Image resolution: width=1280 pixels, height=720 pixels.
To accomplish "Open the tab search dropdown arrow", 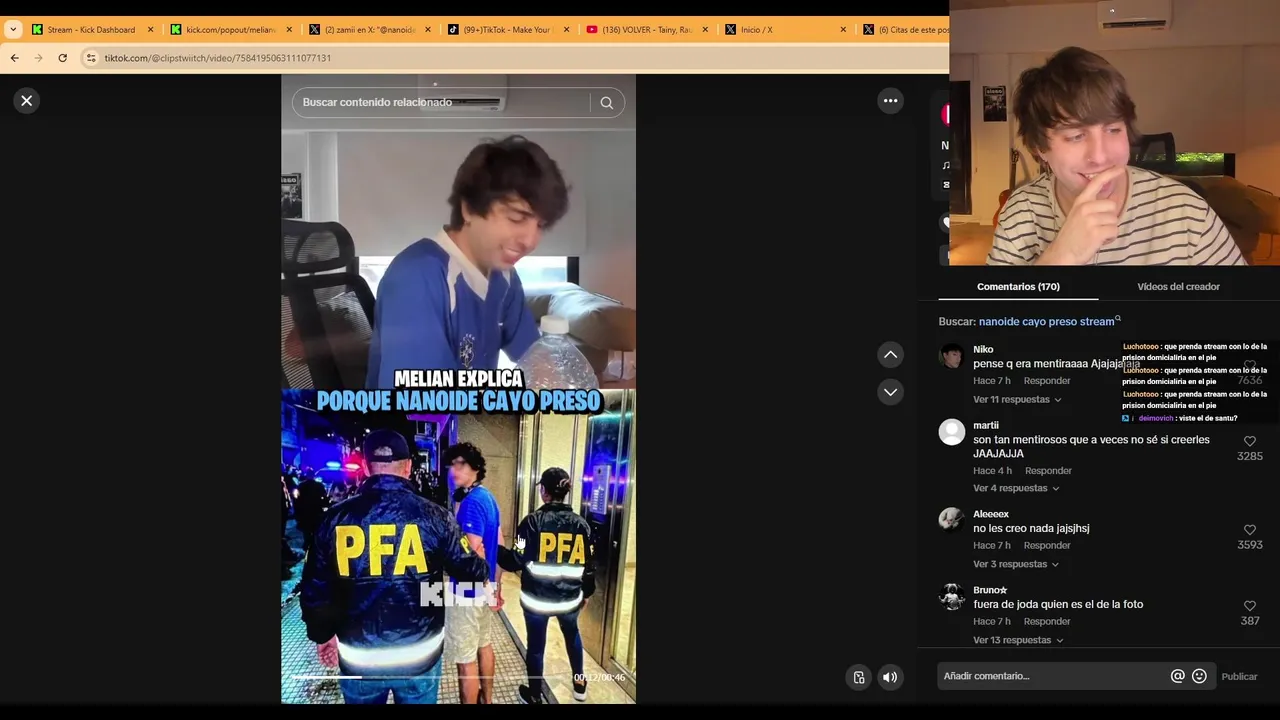I will (13, 30).
